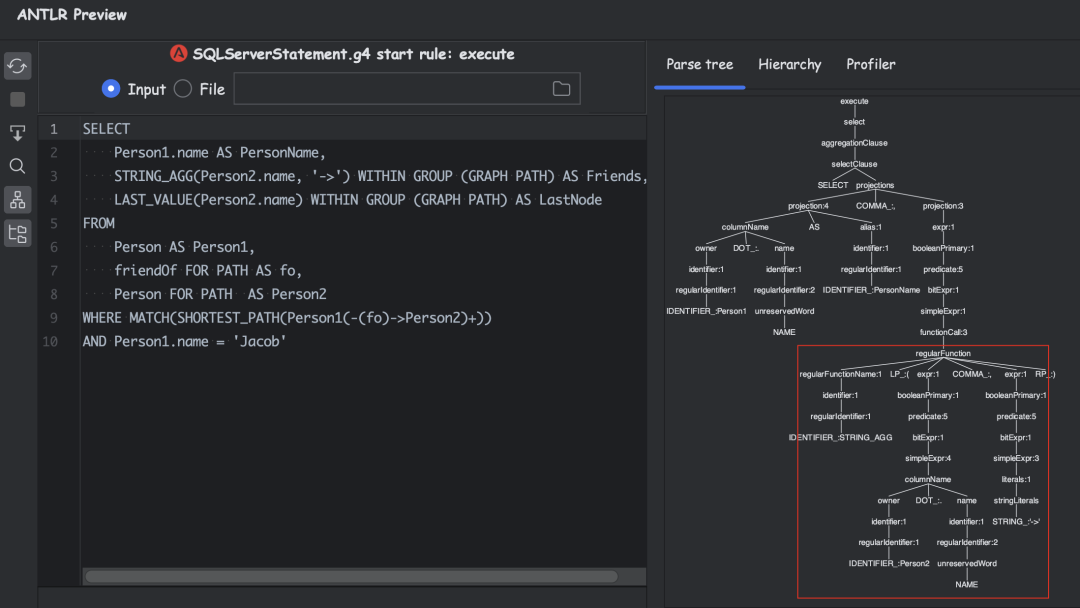Click the simpleExpr:3 node

click(x=1016, y=459)
